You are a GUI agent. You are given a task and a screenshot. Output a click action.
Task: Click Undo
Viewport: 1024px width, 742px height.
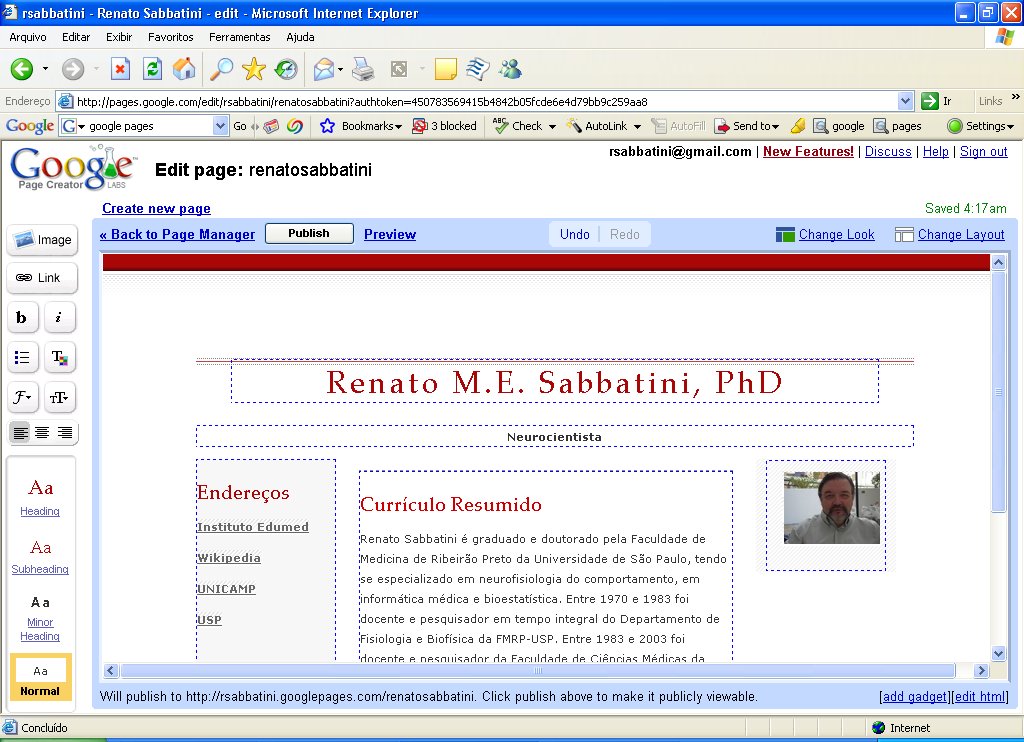click(x=575, y=234)
